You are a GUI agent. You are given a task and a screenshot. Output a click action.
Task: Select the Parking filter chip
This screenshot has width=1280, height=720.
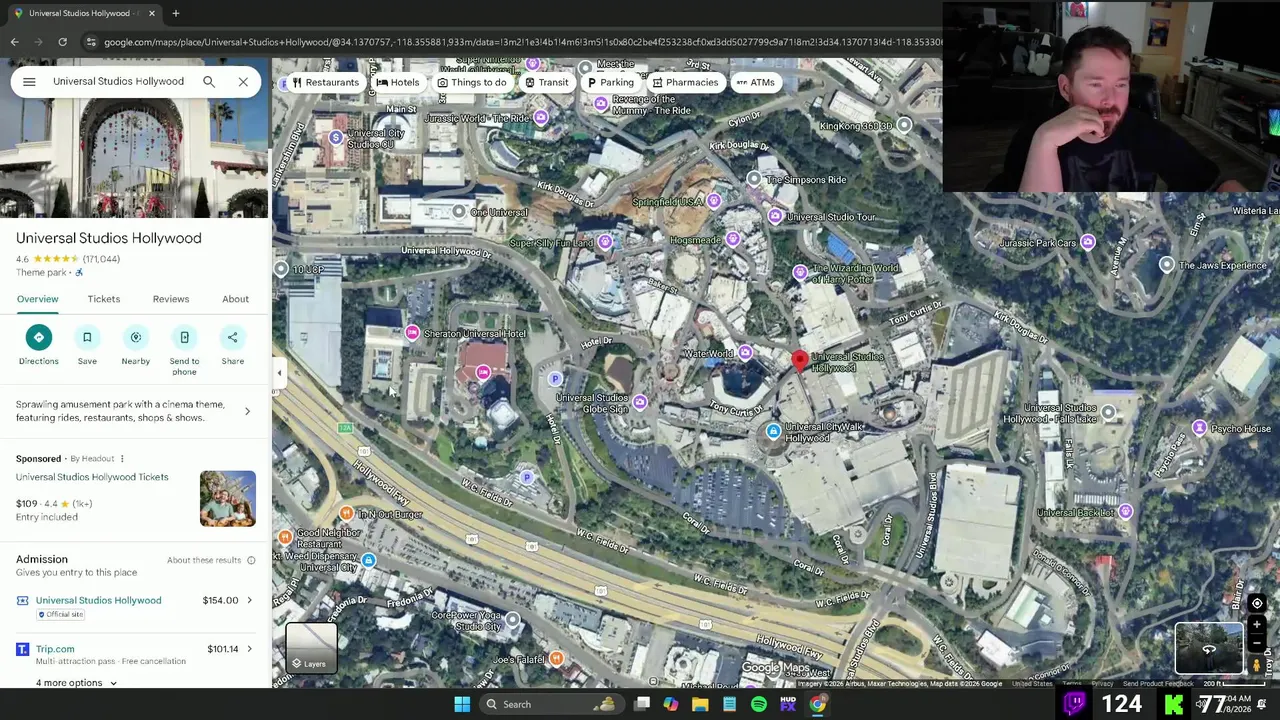coord(611,83)
